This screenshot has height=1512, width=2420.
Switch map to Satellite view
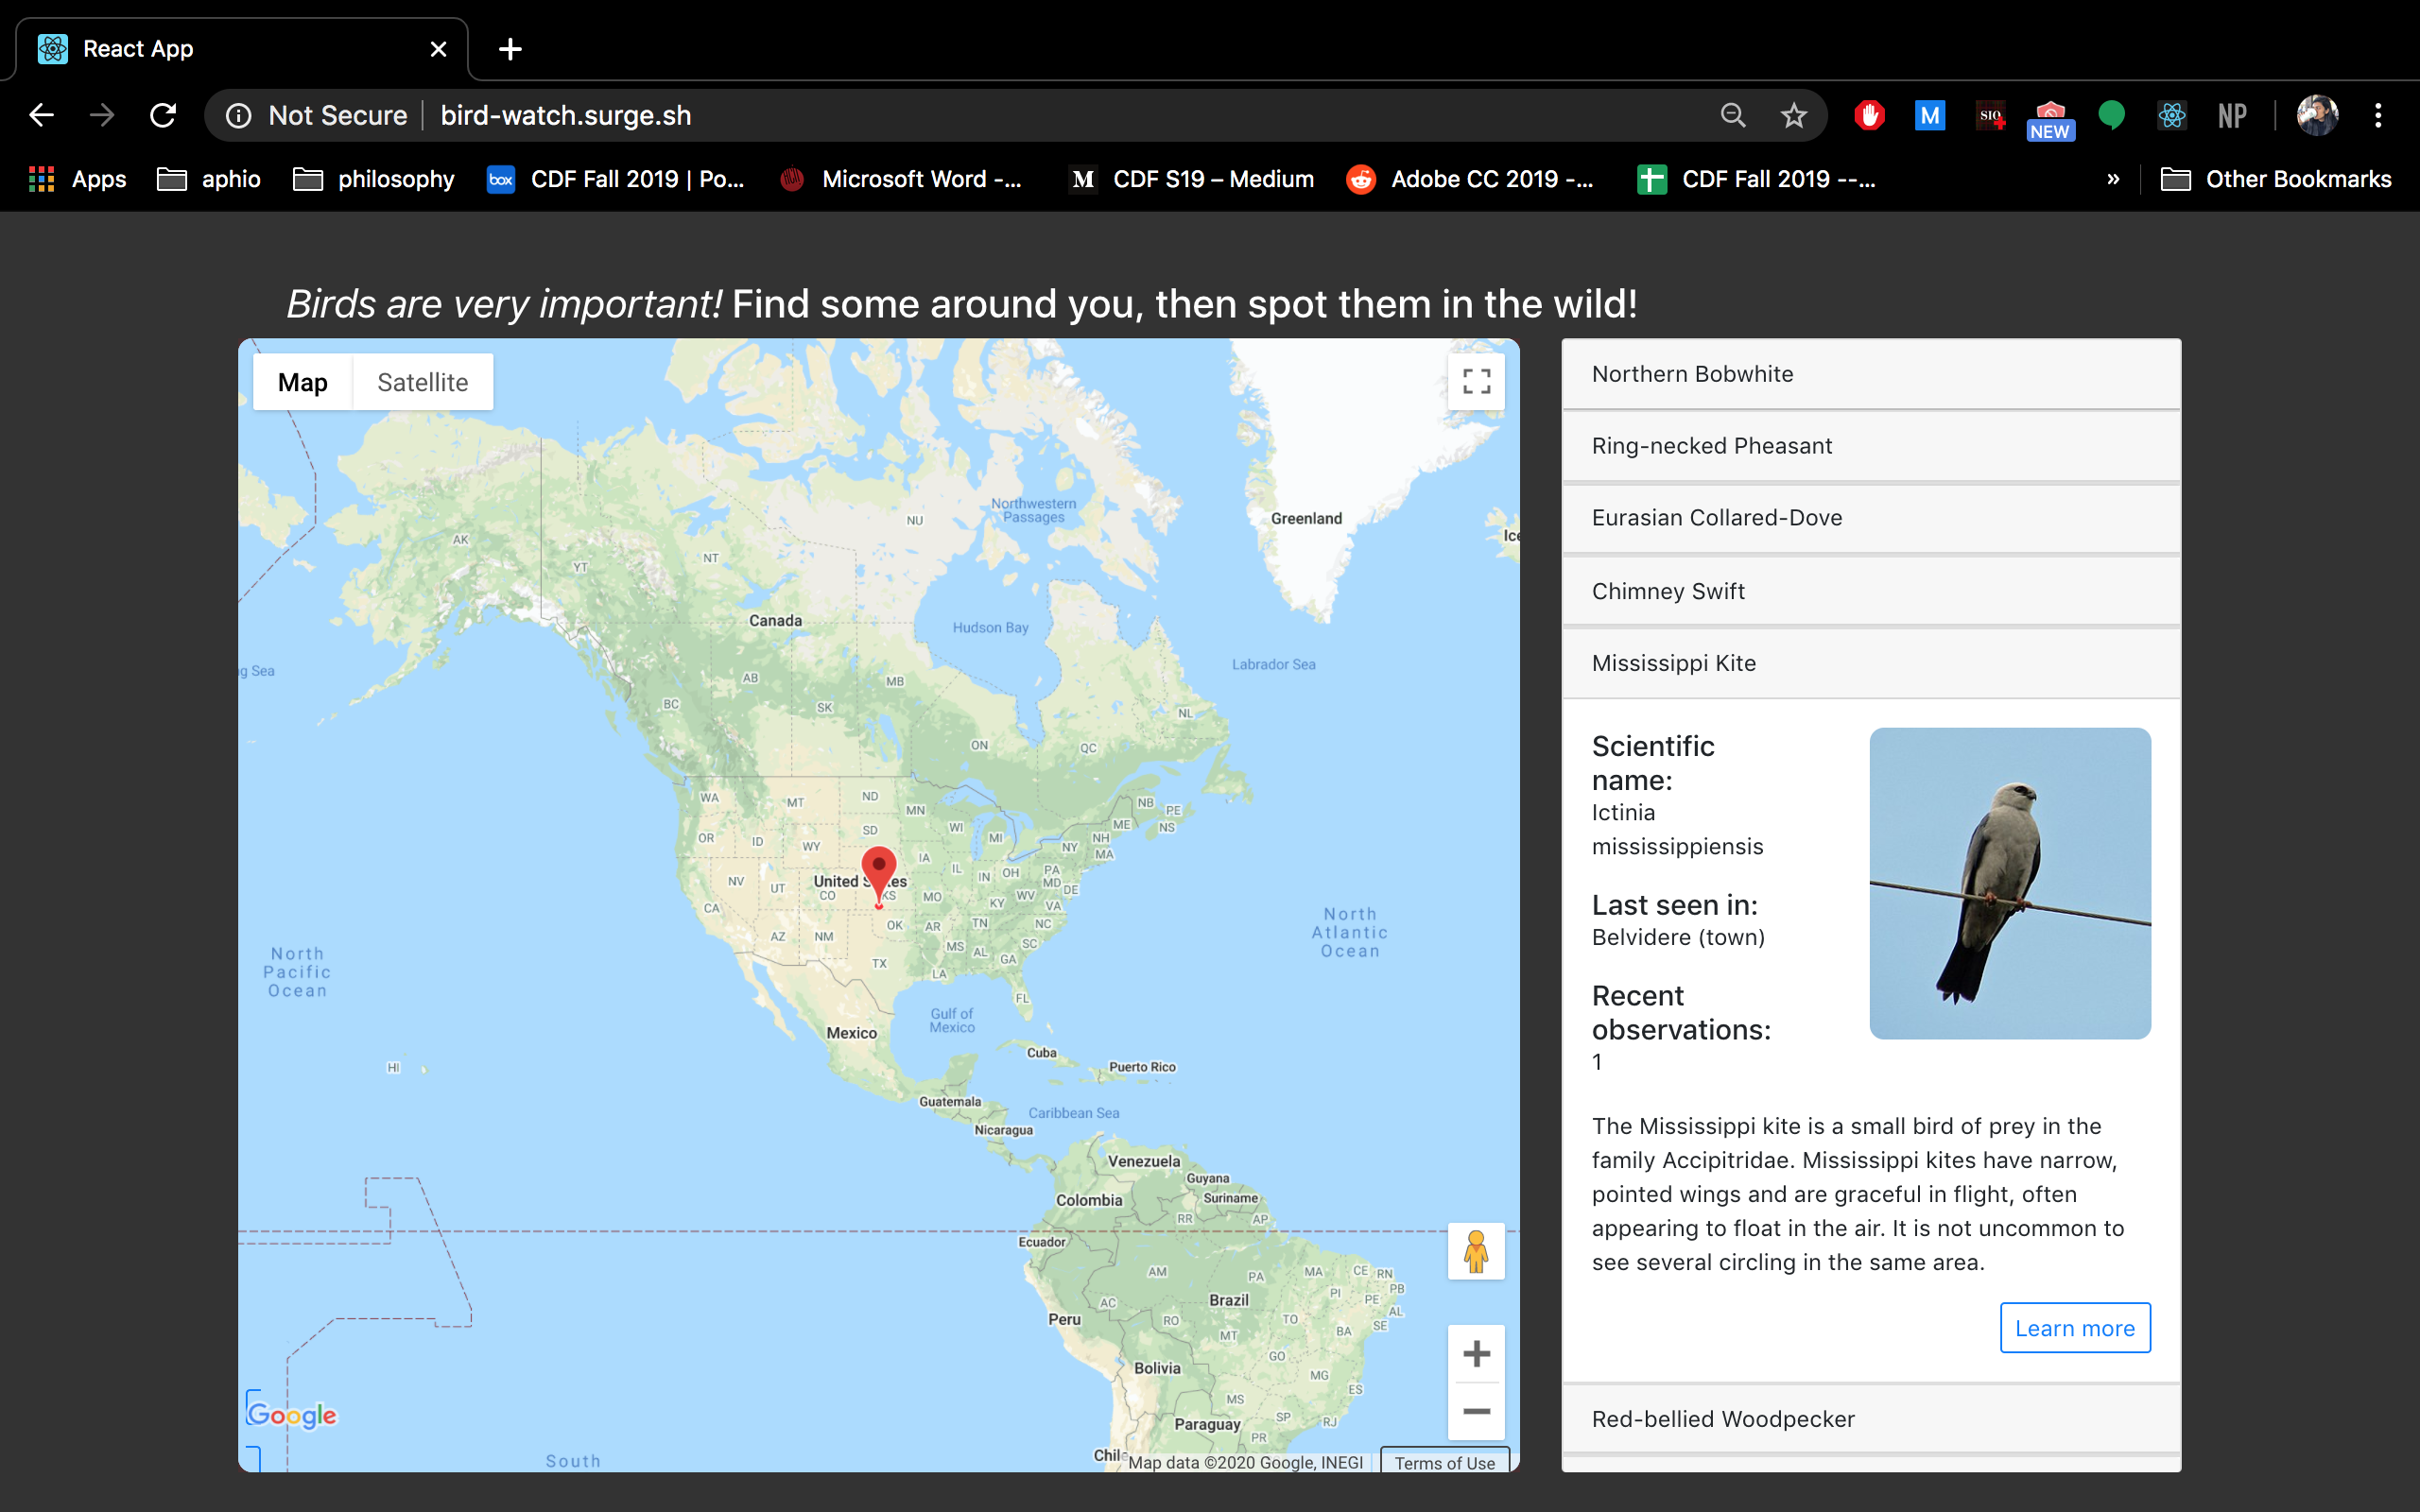422,383
